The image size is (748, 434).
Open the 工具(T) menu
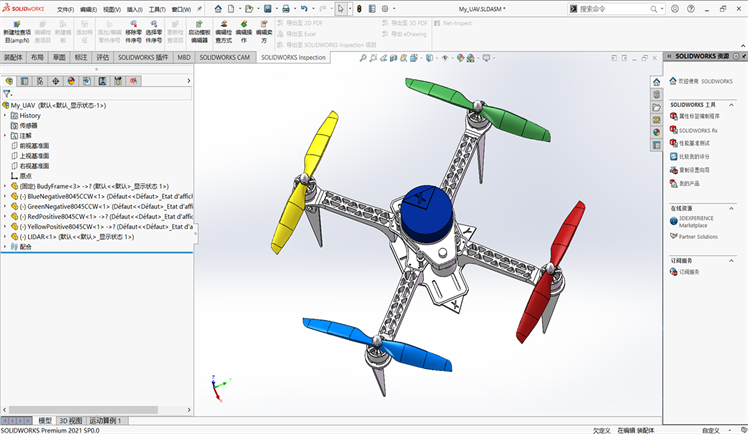point(156,8)
